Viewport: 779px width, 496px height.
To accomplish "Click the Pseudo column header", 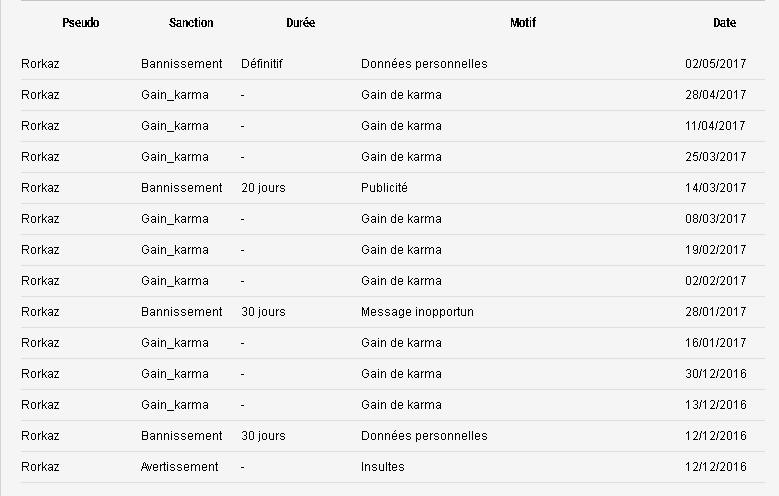I will click(80, 23).
